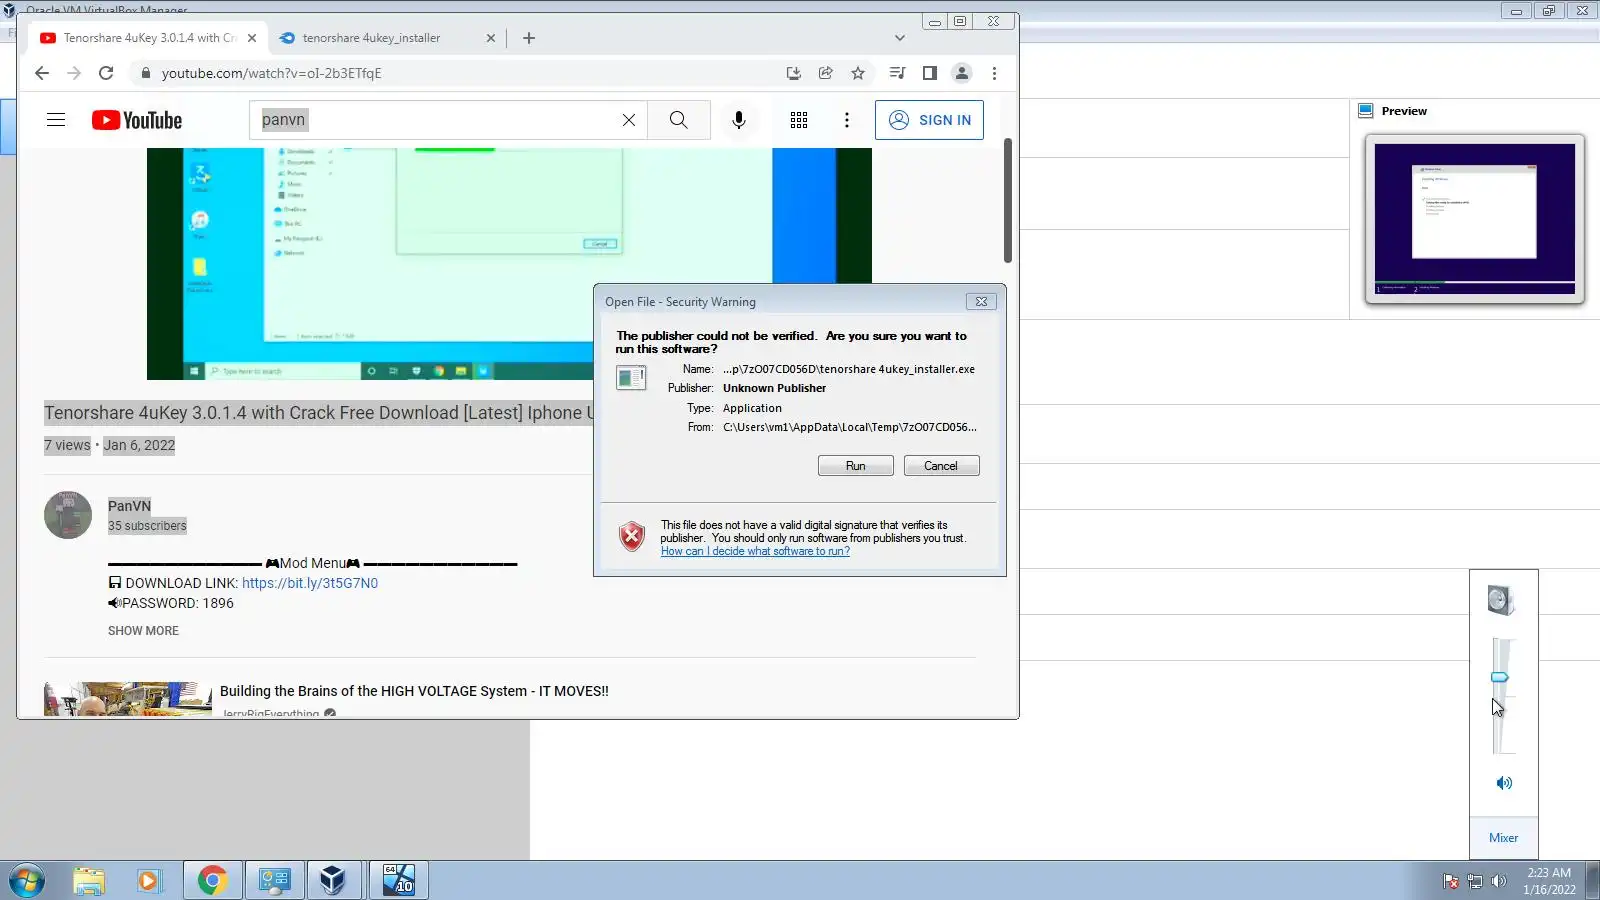The image size is (1600, 900).
Task: Open the Chrome profile avatar
Action: (x=962, y=73)
